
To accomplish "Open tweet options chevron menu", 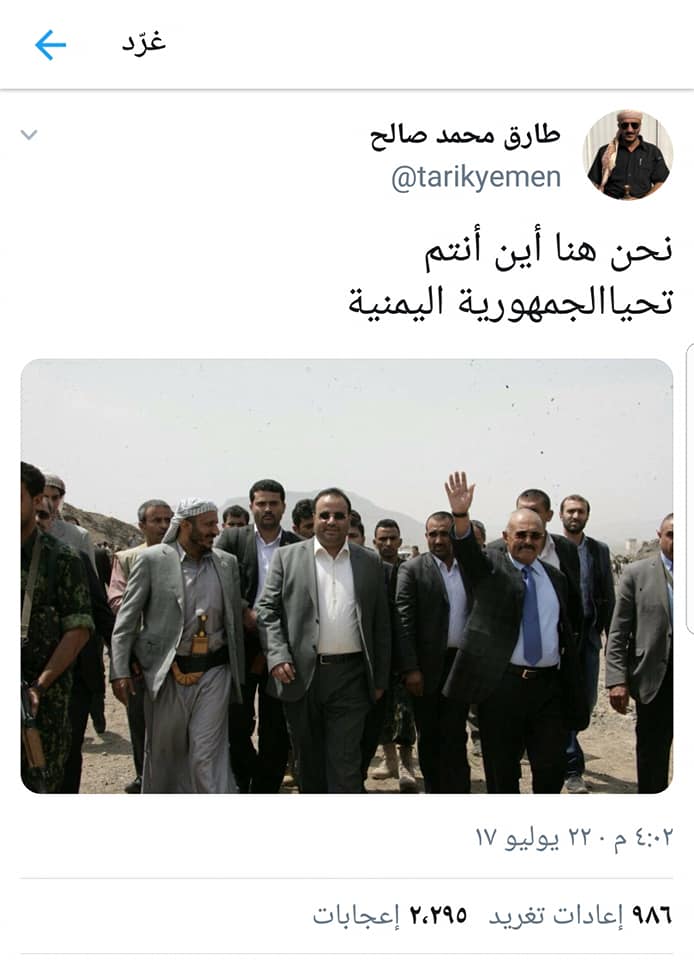I will pyautogui.click(x=29, y=134).
